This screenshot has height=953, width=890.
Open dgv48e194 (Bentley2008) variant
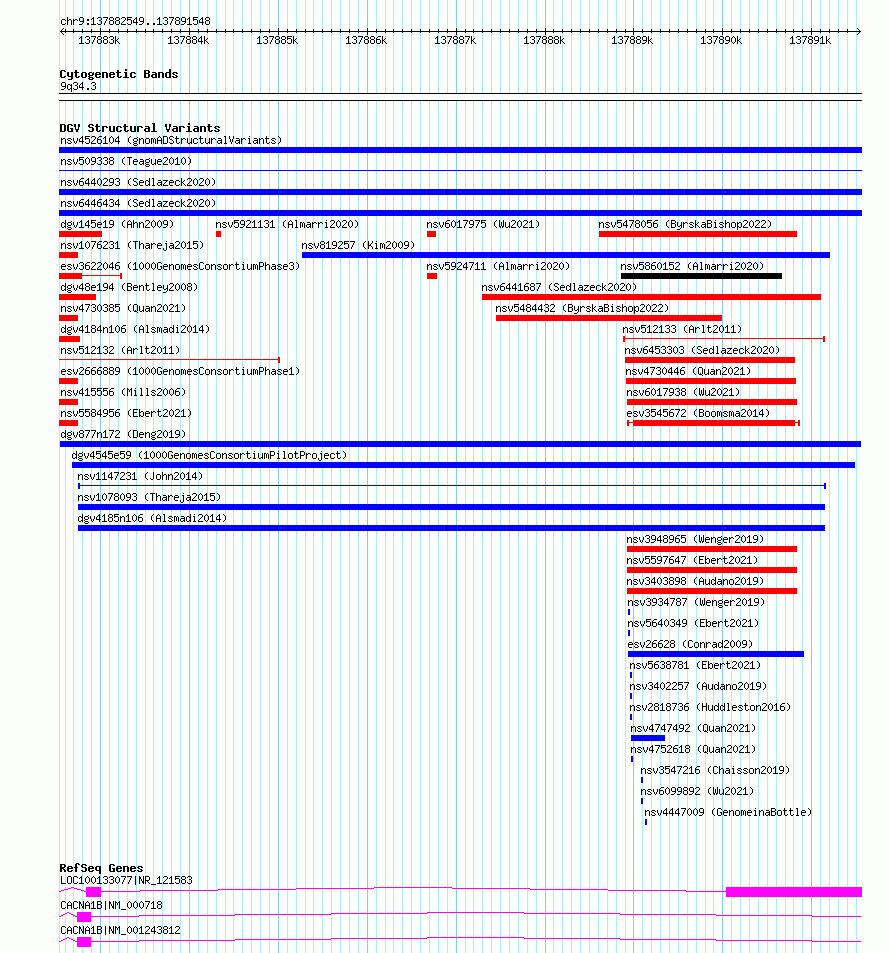coord(129,287)
